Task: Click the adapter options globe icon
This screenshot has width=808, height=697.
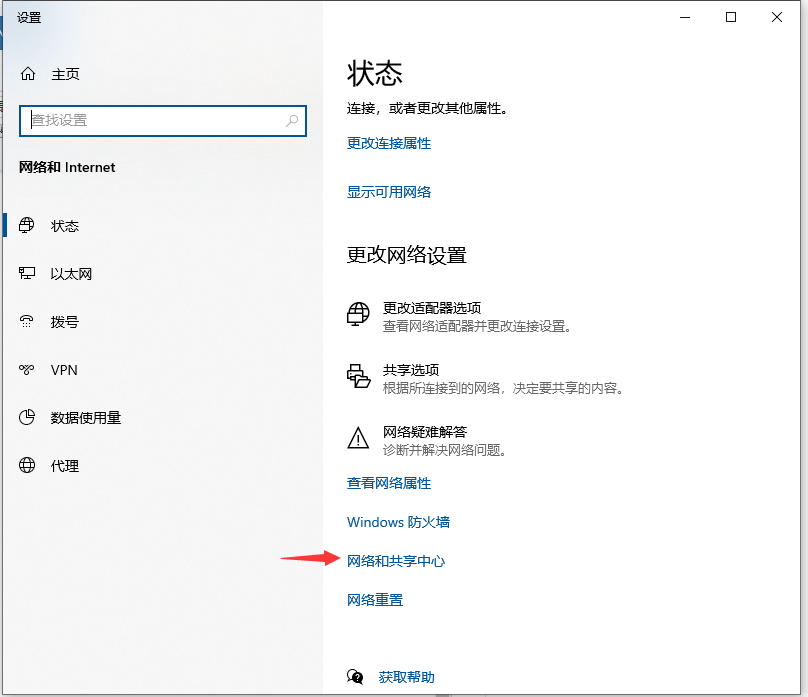Action: coord(358,315)
